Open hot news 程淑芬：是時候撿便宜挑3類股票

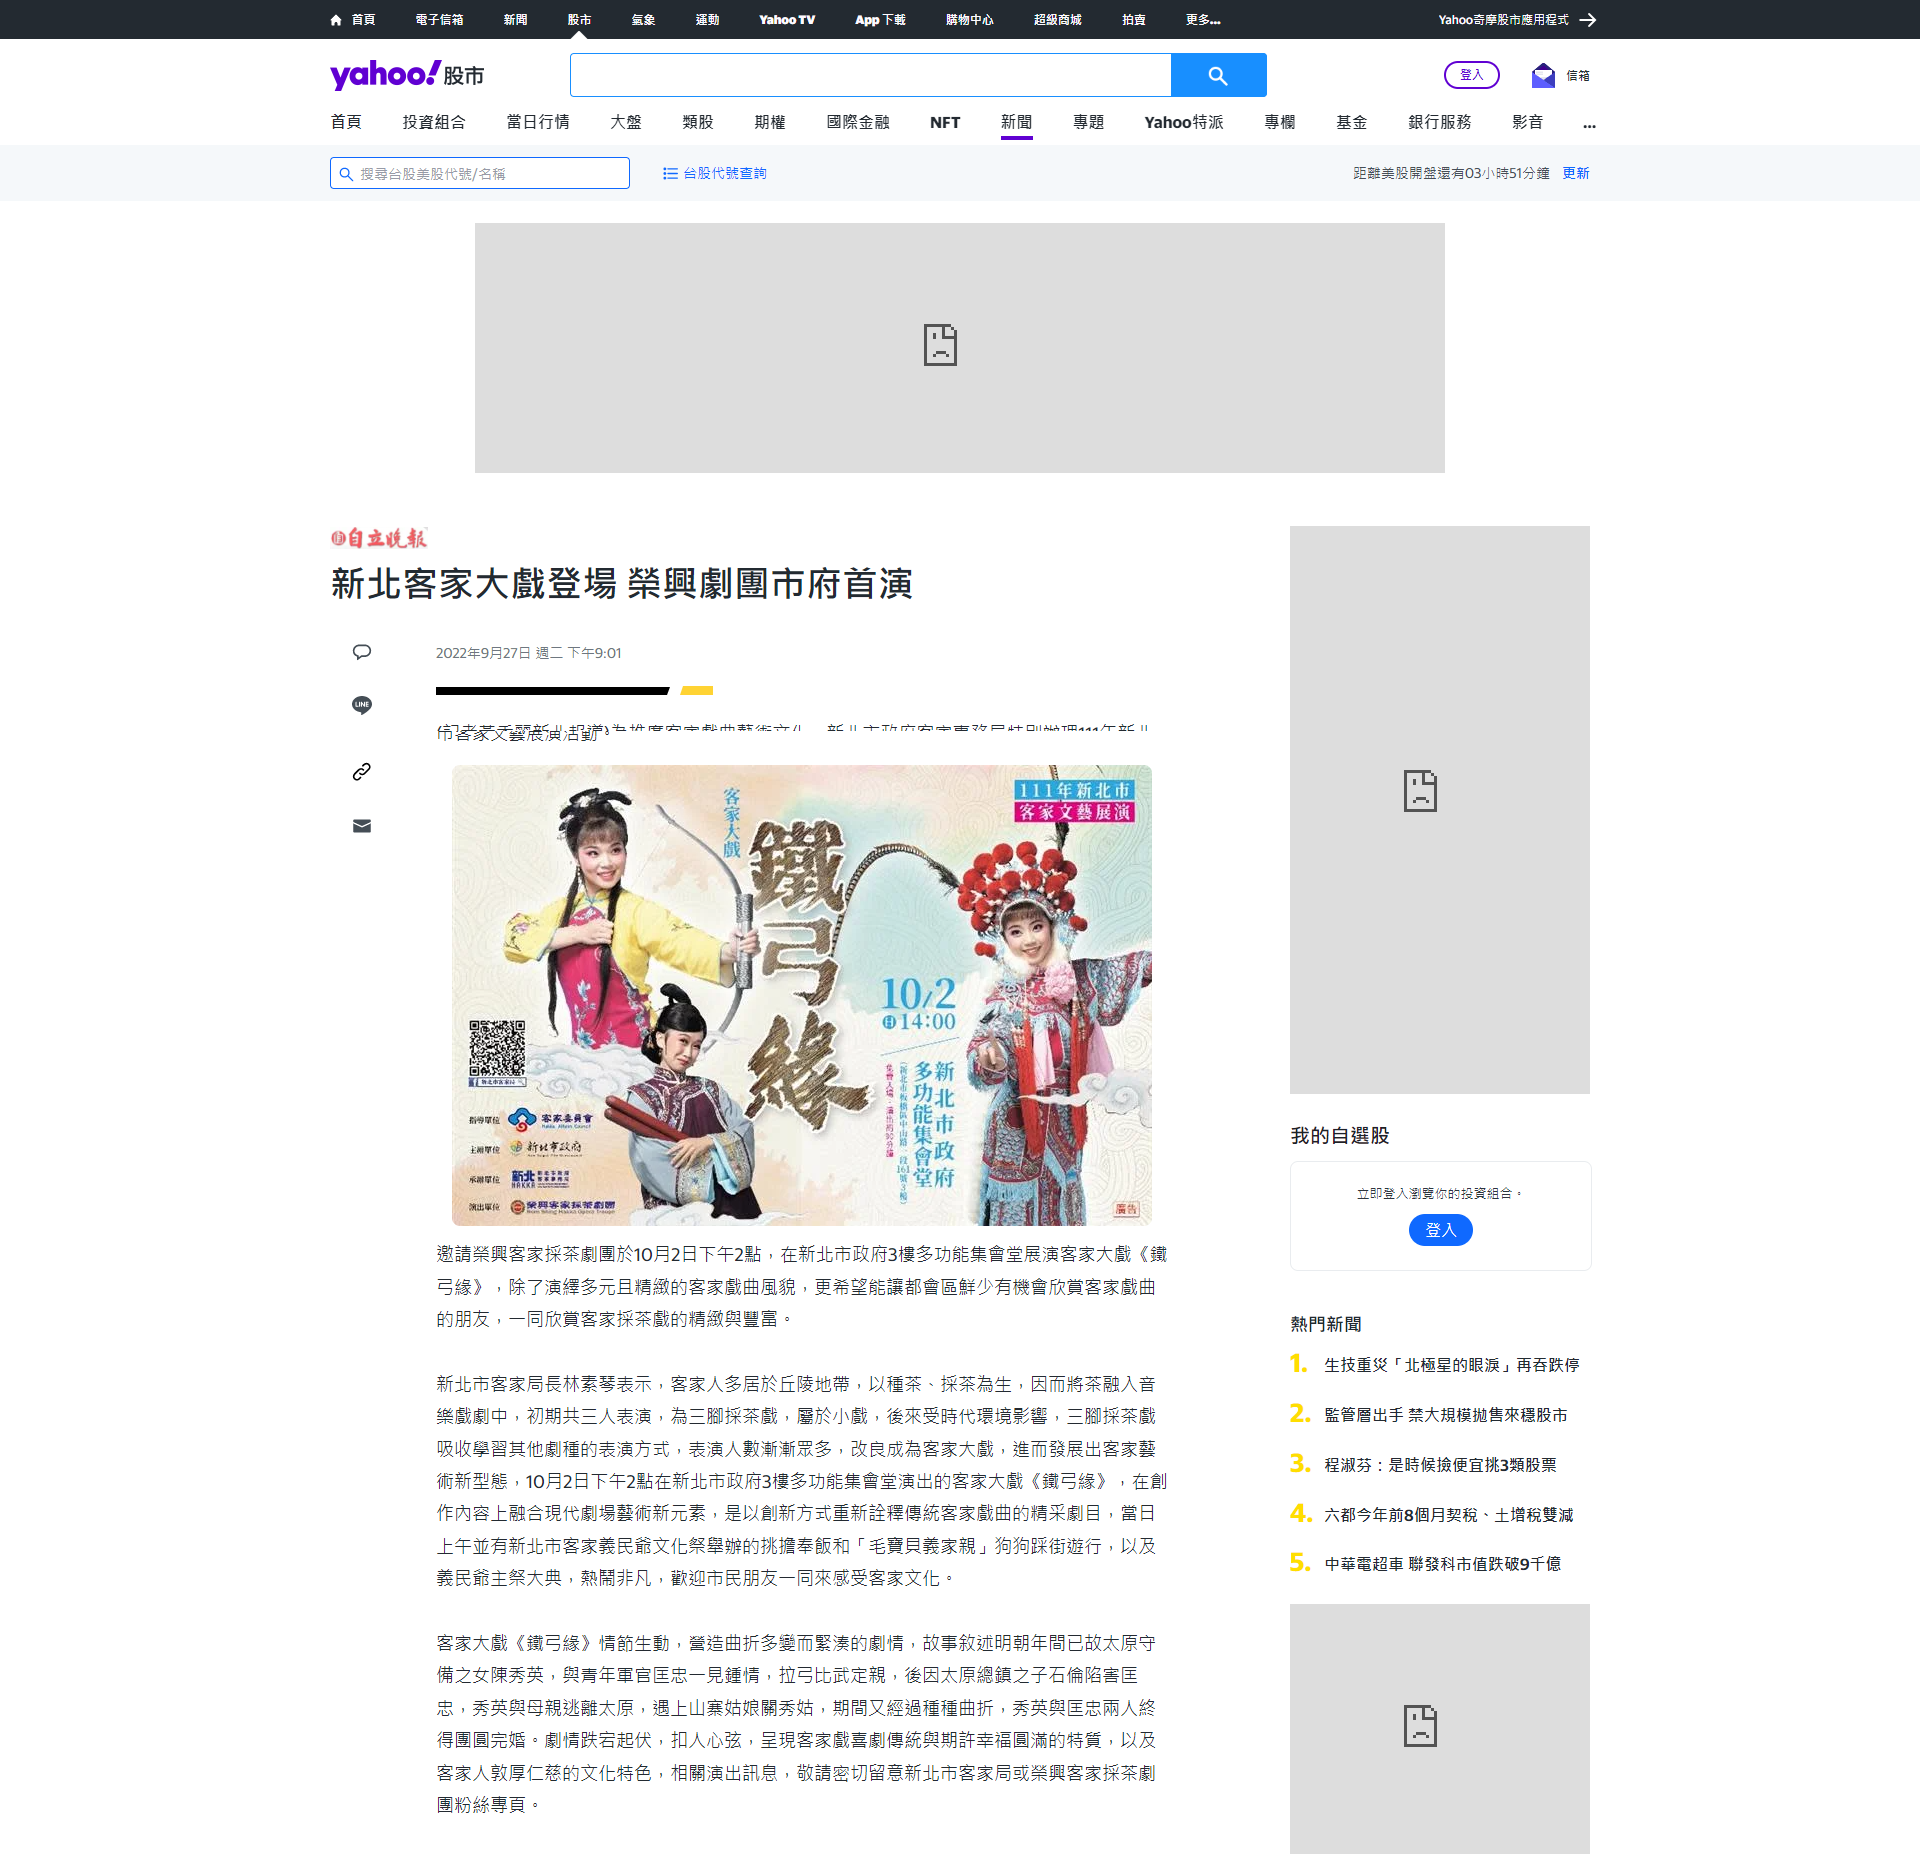tap(1440, 1465)
